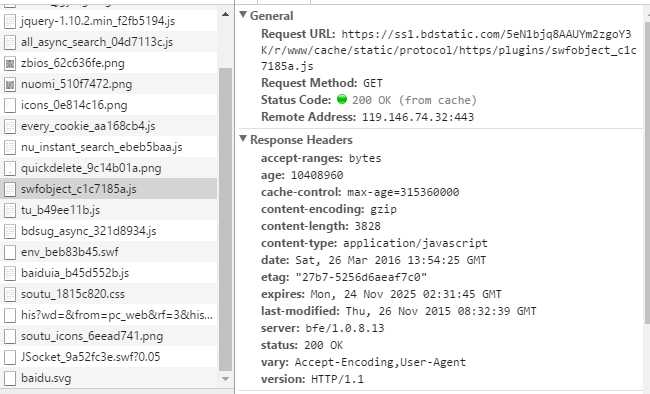Click the file icon beside baidu.svg
Viewport: 650px width, 394px height.
click(10, 378)
